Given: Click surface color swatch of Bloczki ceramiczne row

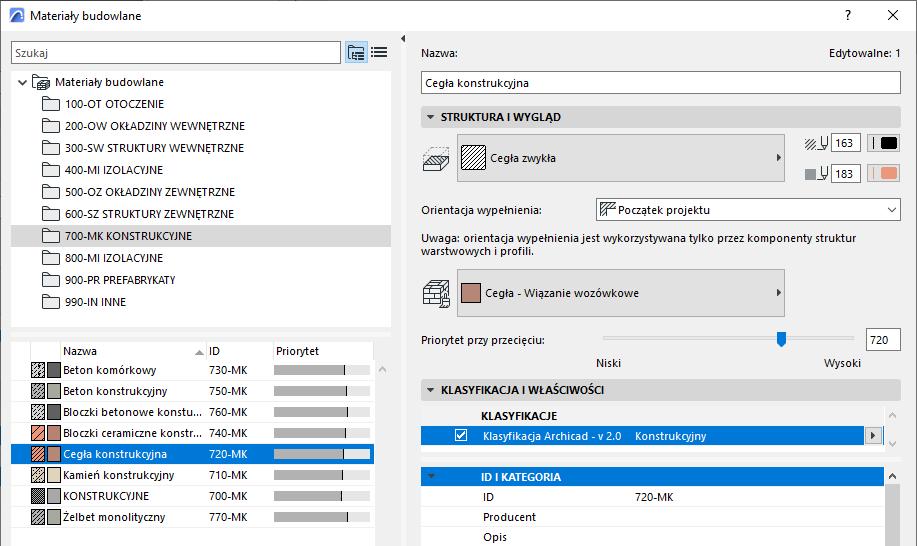Looking at the screenshot, I should (x=54, y=433).
